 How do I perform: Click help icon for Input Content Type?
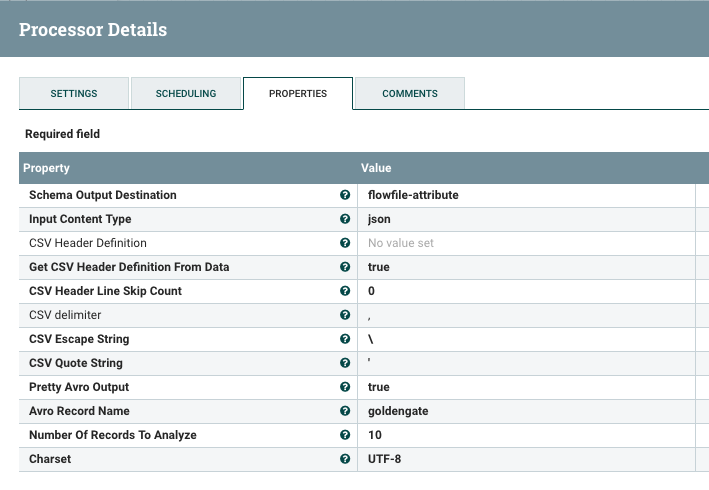tap(345, 219)
